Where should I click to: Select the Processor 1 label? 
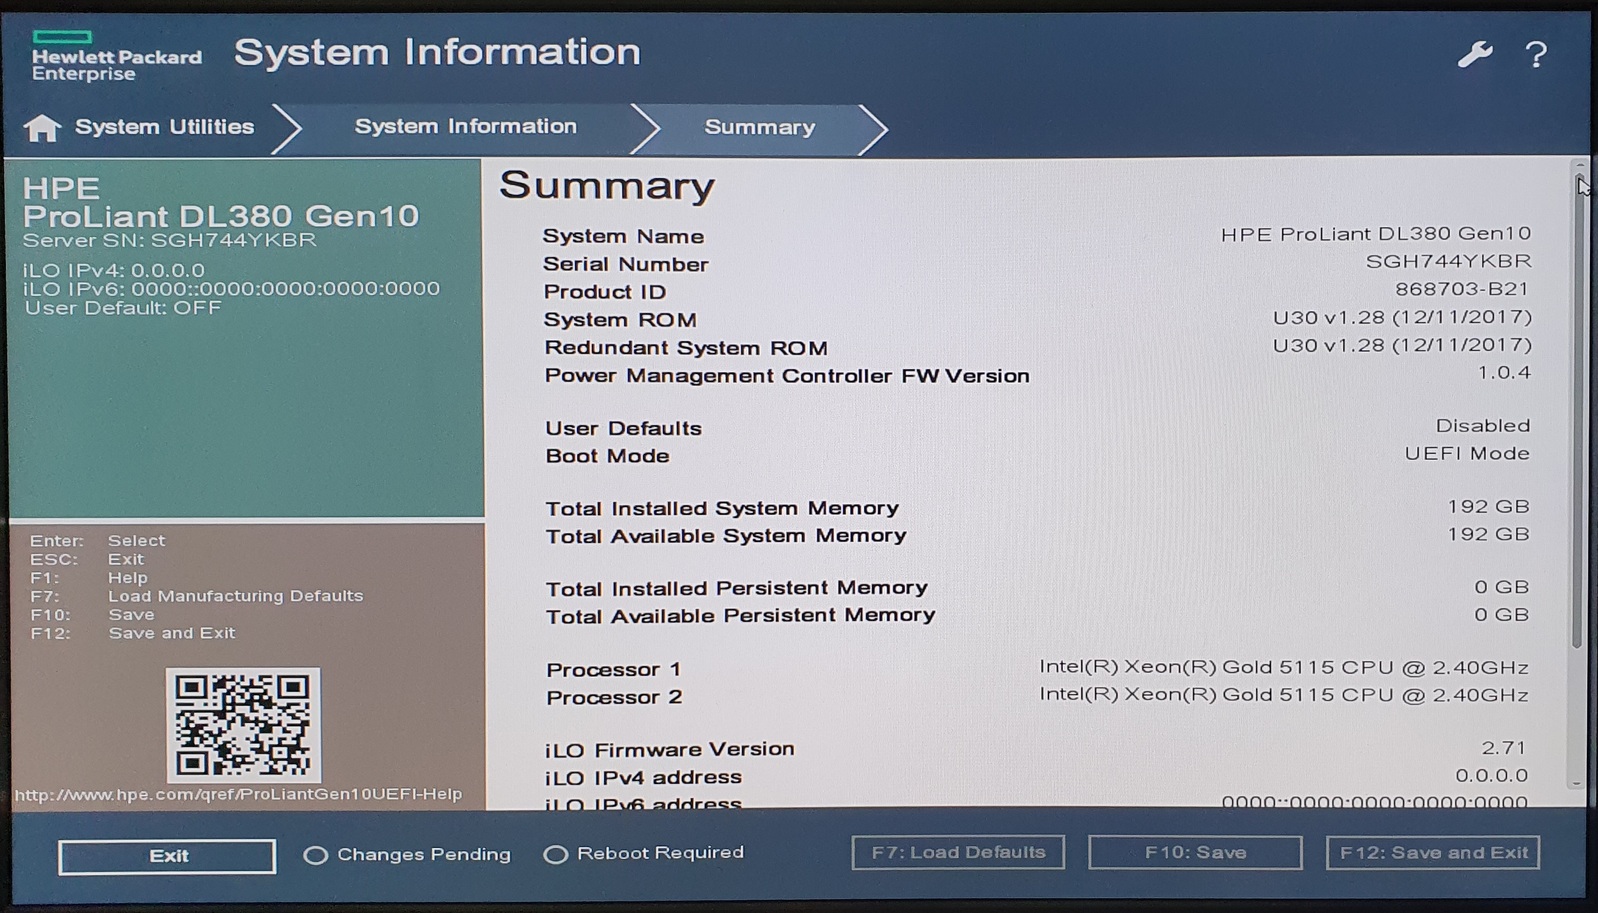614,669
